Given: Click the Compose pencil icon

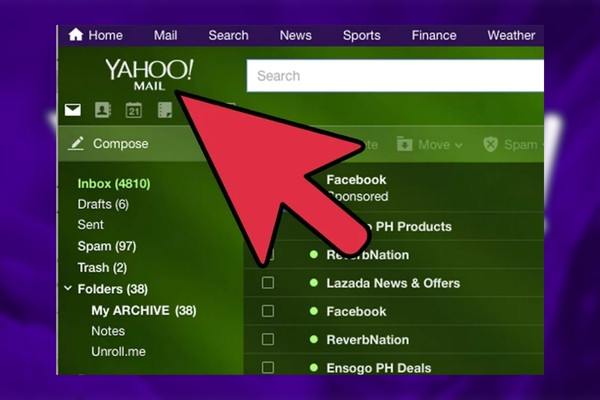Looking at the screenshot, I should coord(76,144).
